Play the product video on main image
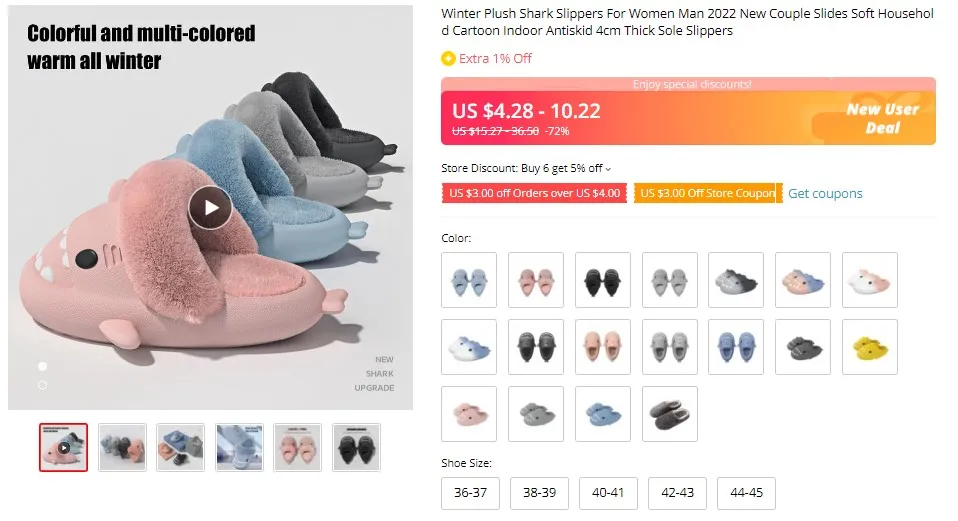 point(210,208)
